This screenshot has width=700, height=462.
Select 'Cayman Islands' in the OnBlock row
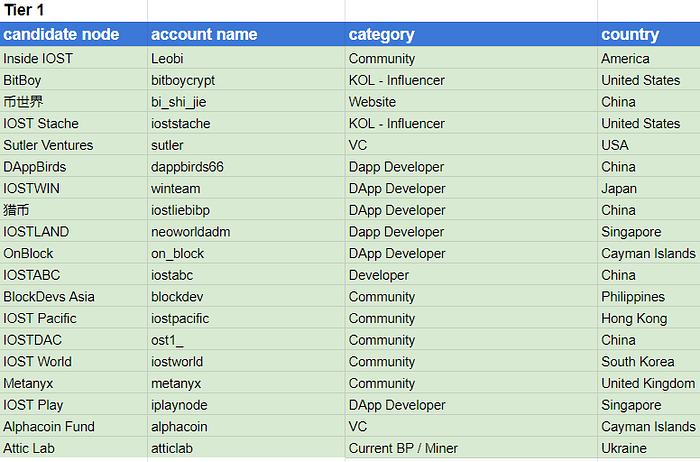coord(649,254)
